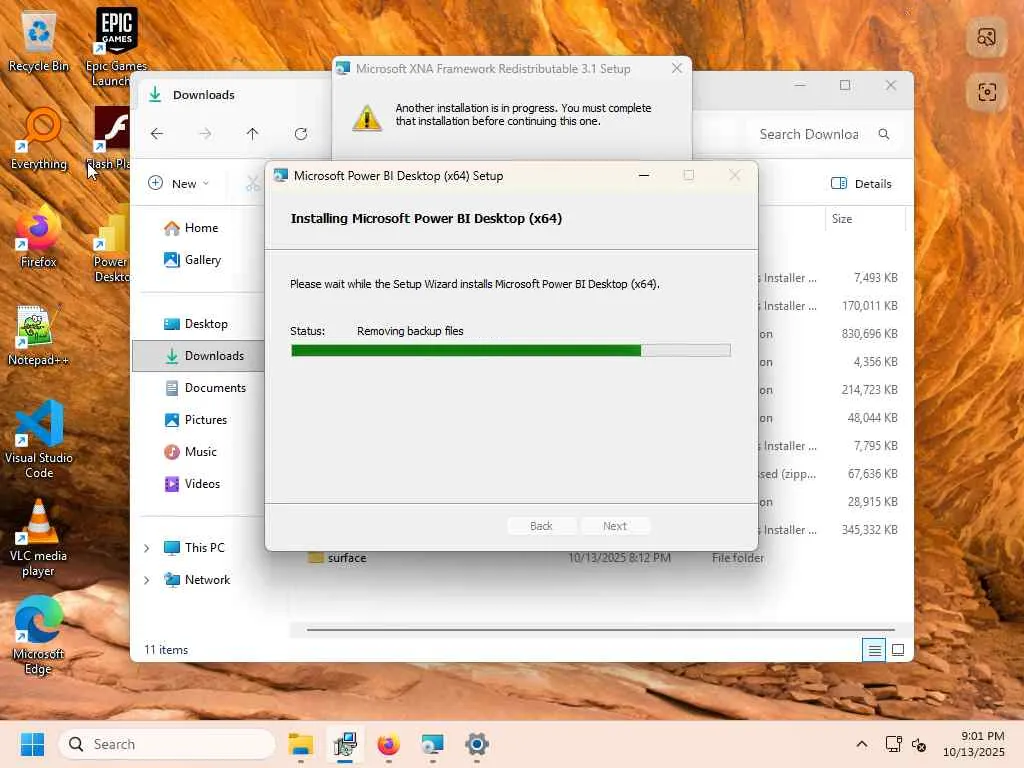Expand the This PC tree node
Screen dimensions: 1024x768
pyautogui.click(x=146, y=548)
